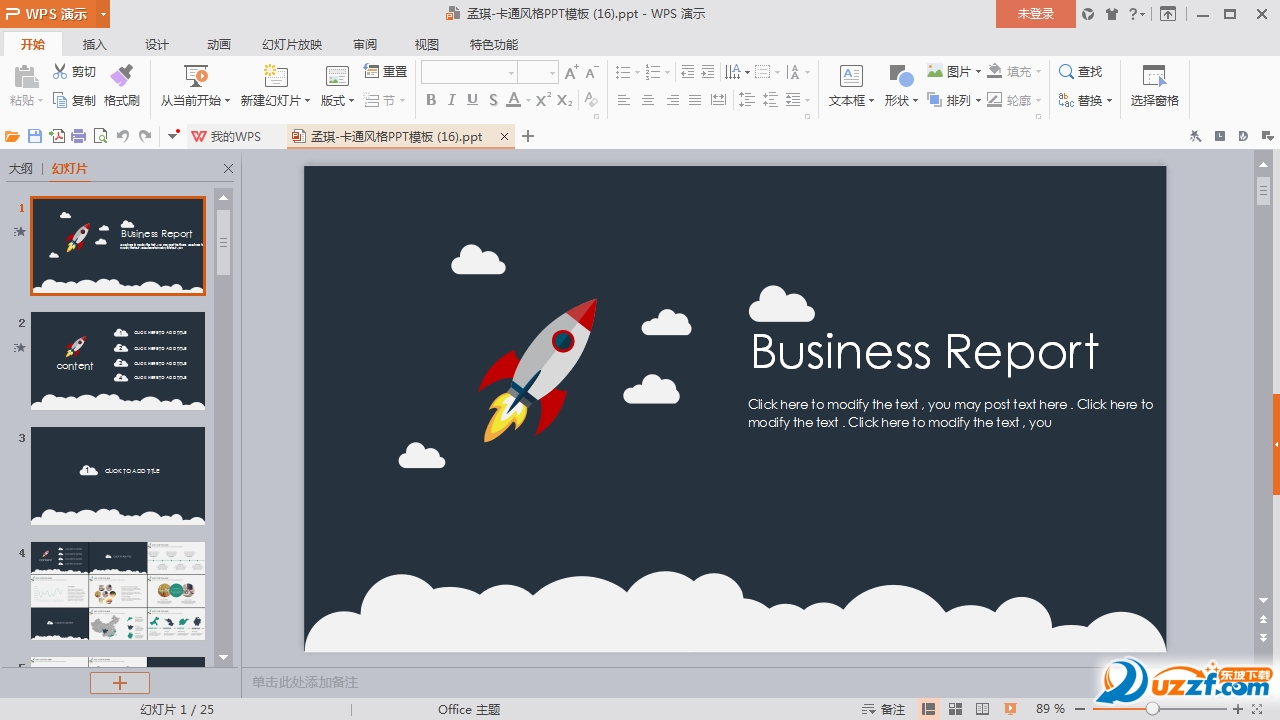Screen dimensions: 1280x720
Task: Click Increase Indent icon
Action: point(708,72)
